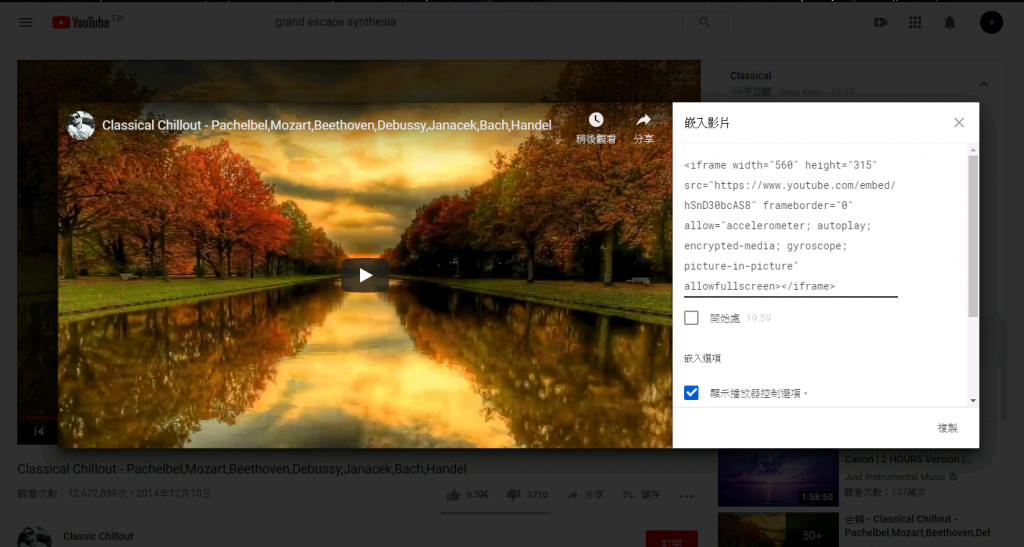This screenshot has height=547, width=1024.
Task: Click Just Instrumental Music channel name
Action: [x=895, y=477]
